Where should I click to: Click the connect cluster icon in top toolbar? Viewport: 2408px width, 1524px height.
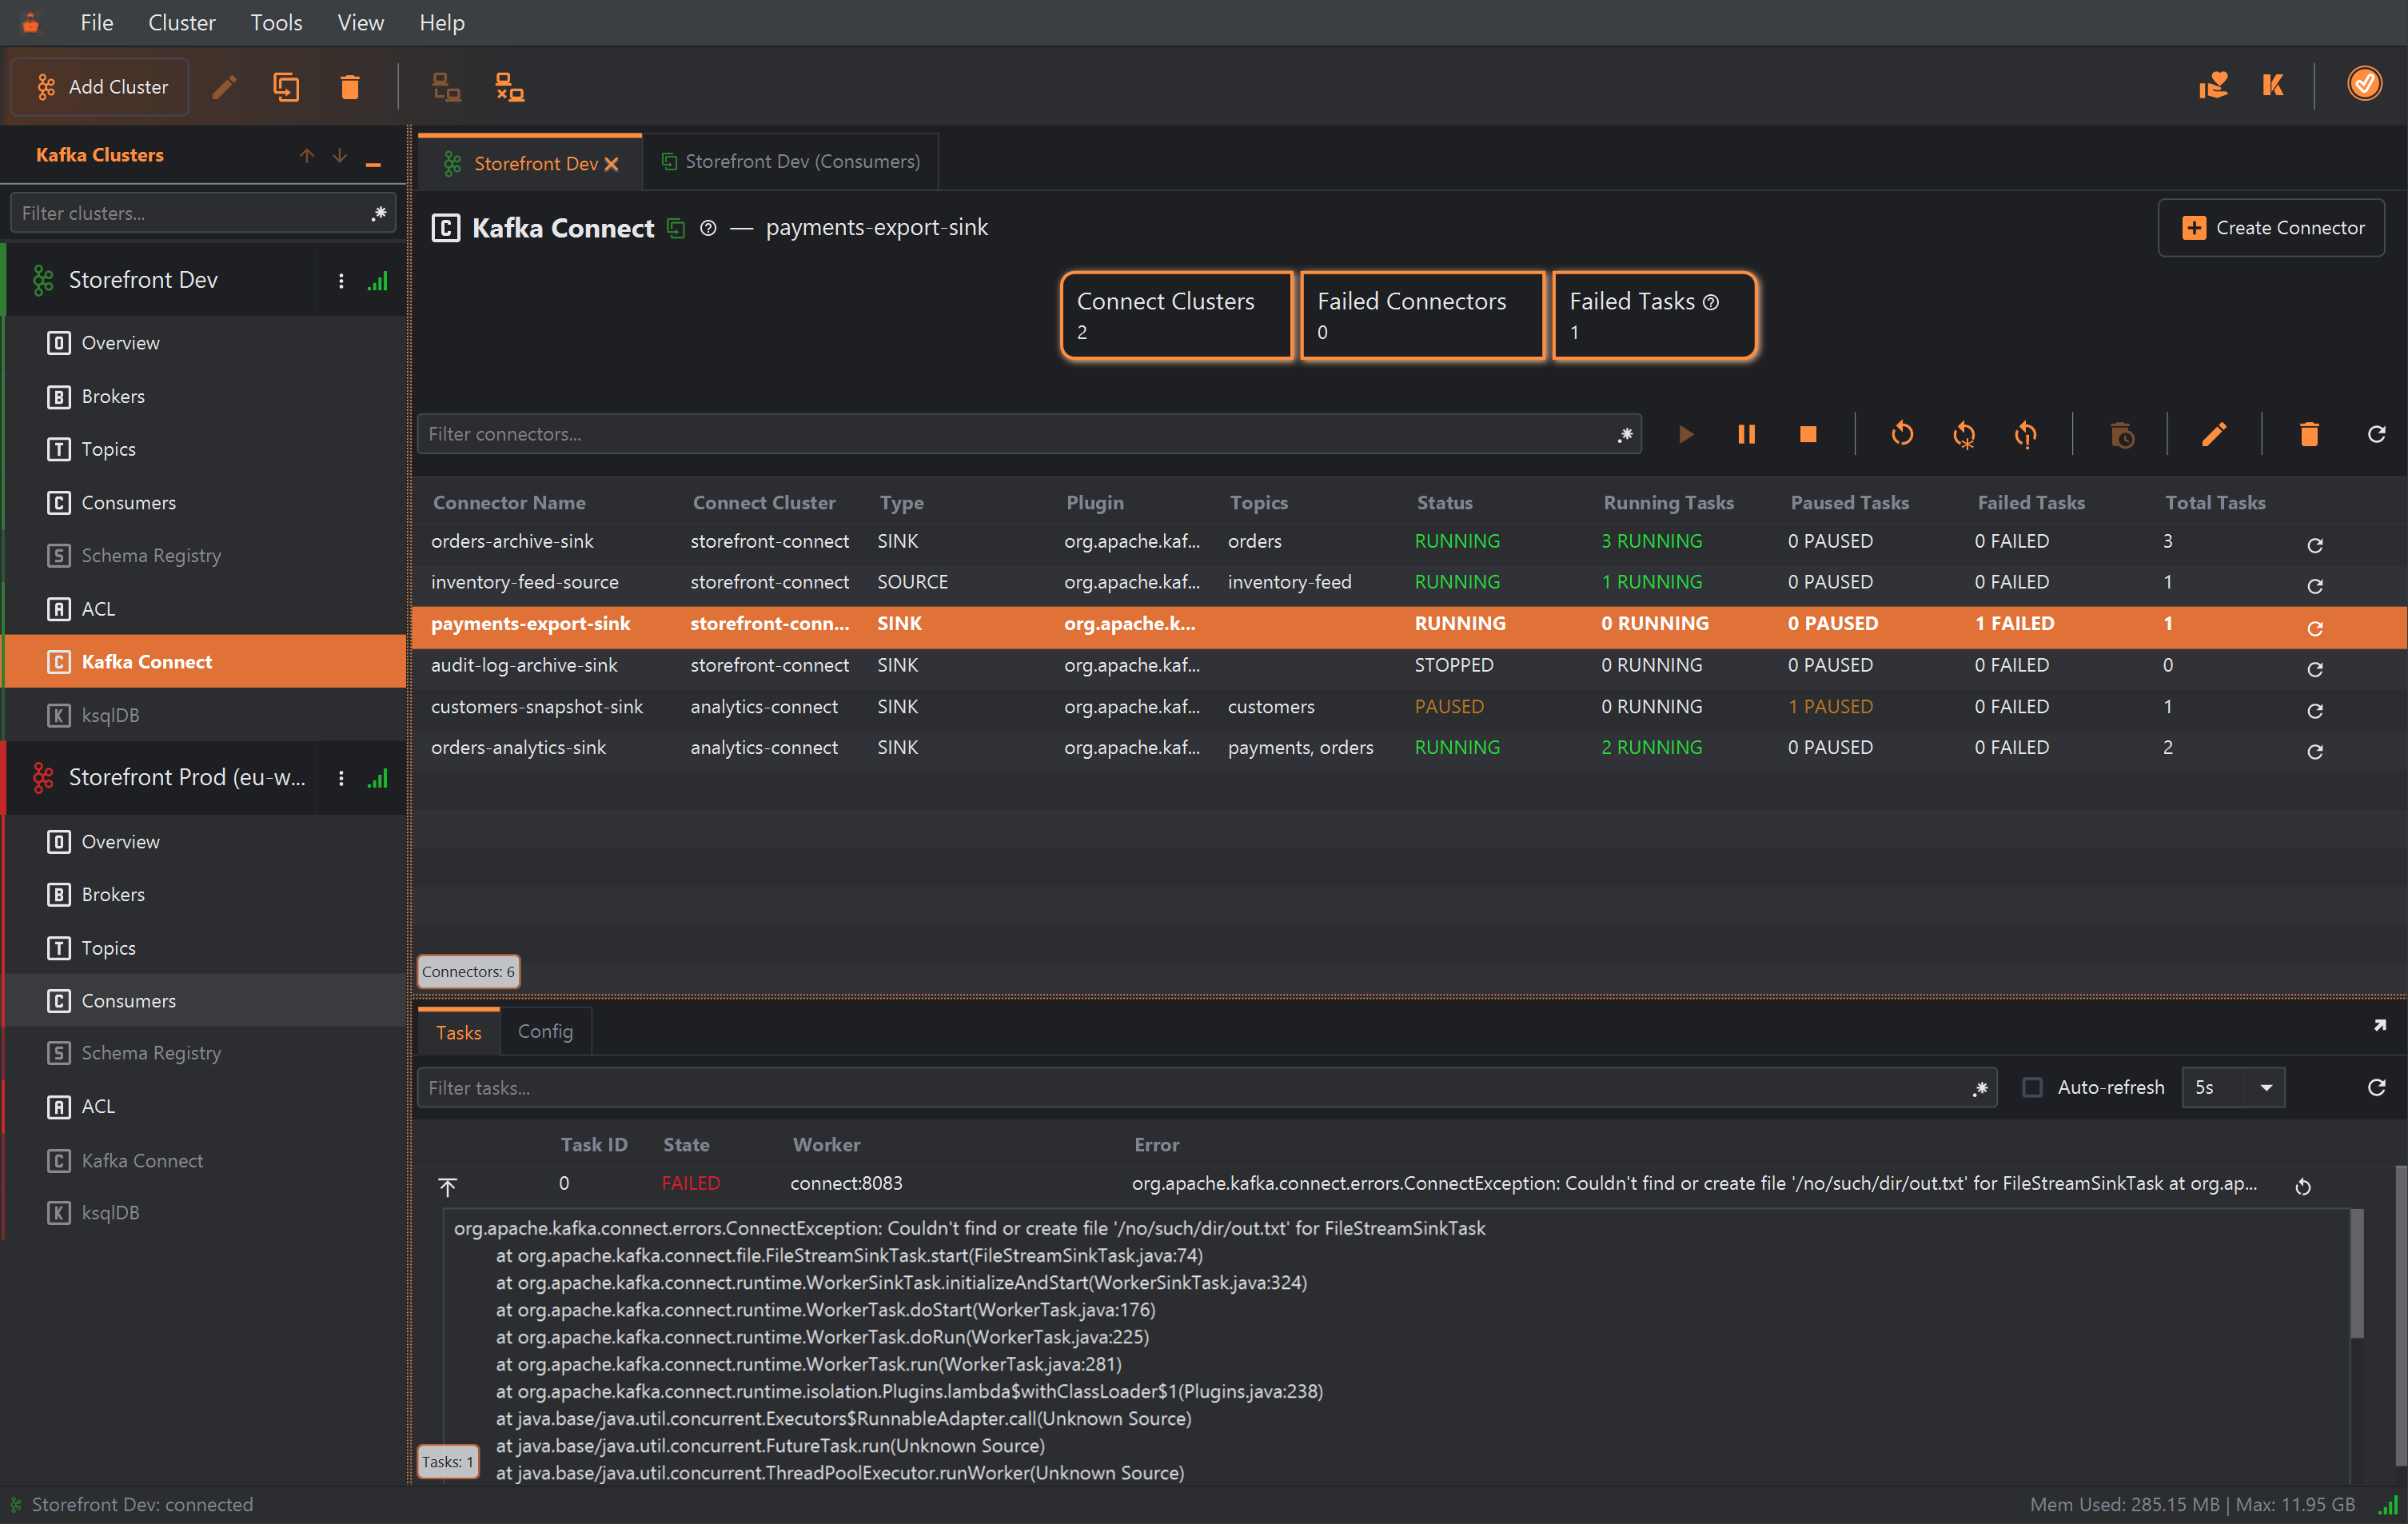446,87
